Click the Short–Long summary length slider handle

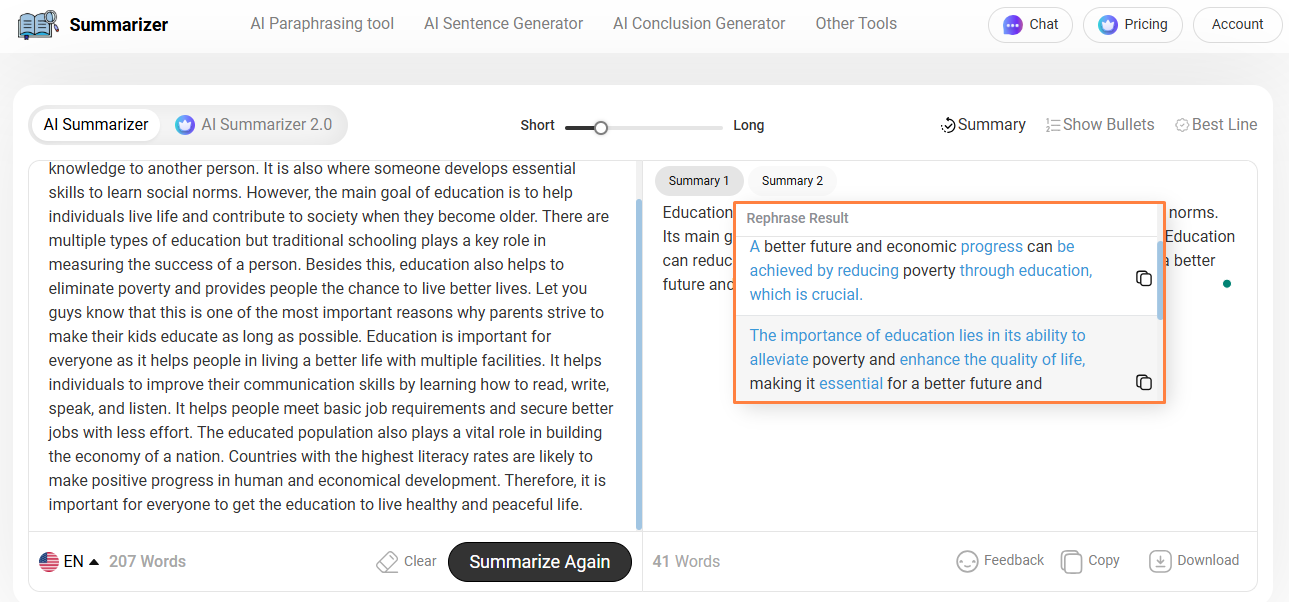click(601, 127)
